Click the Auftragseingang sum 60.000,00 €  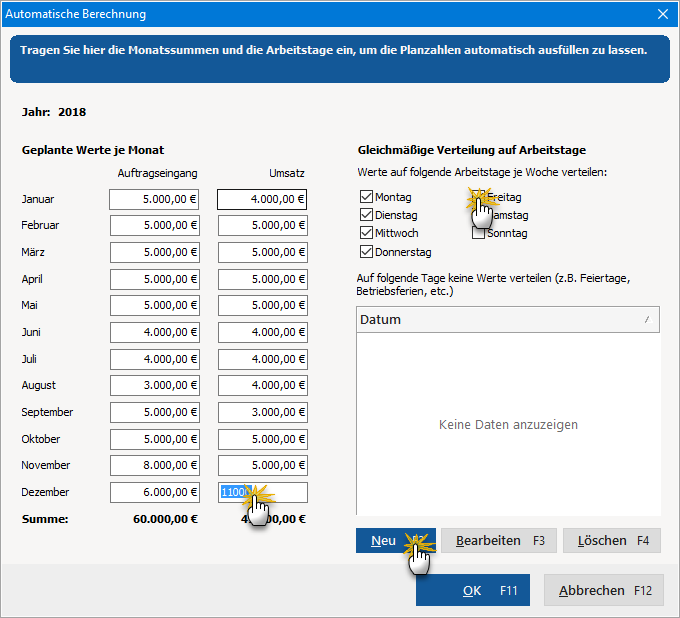click(x=165, y=519)
